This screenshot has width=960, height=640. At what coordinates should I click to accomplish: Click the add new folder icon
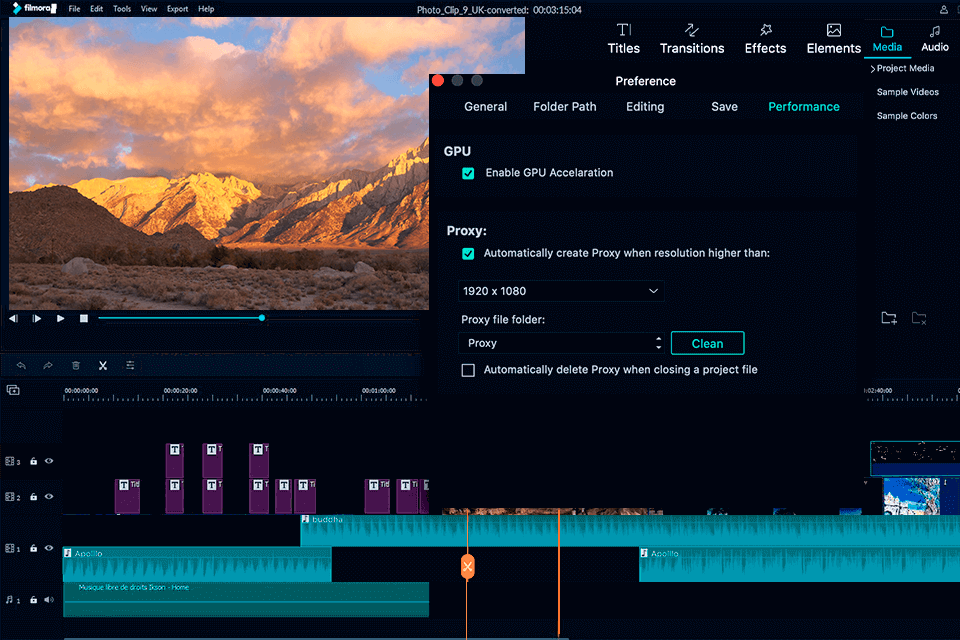(889, 318)
